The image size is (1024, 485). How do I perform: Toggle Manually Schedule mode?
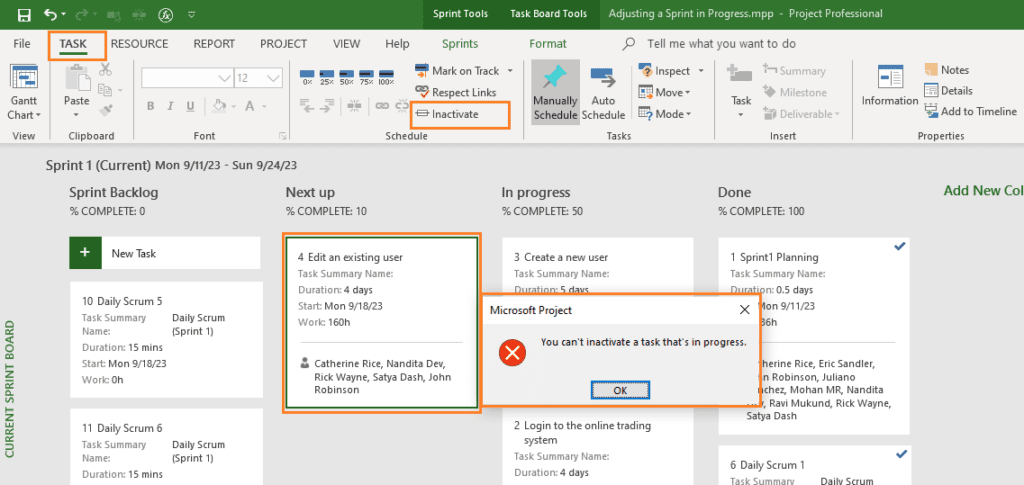(555, 91)
